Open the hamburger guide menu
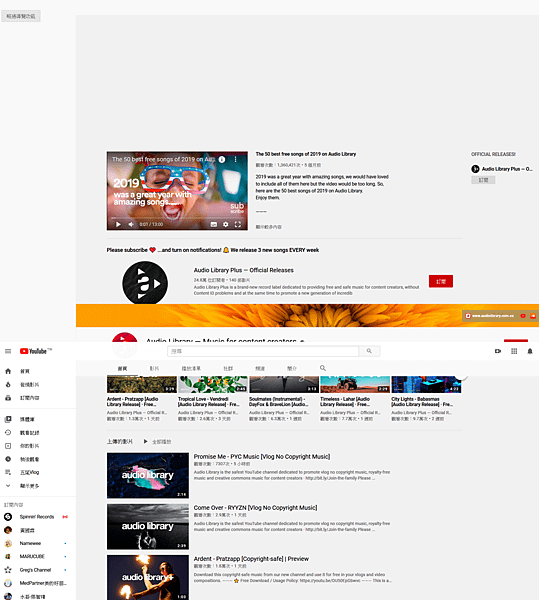 (8, 351)
